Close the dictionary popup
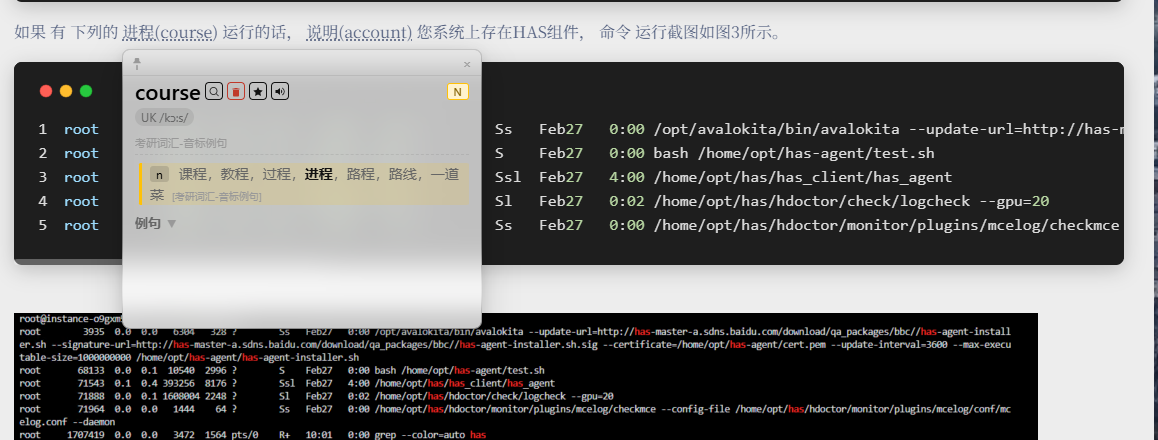 466,64
